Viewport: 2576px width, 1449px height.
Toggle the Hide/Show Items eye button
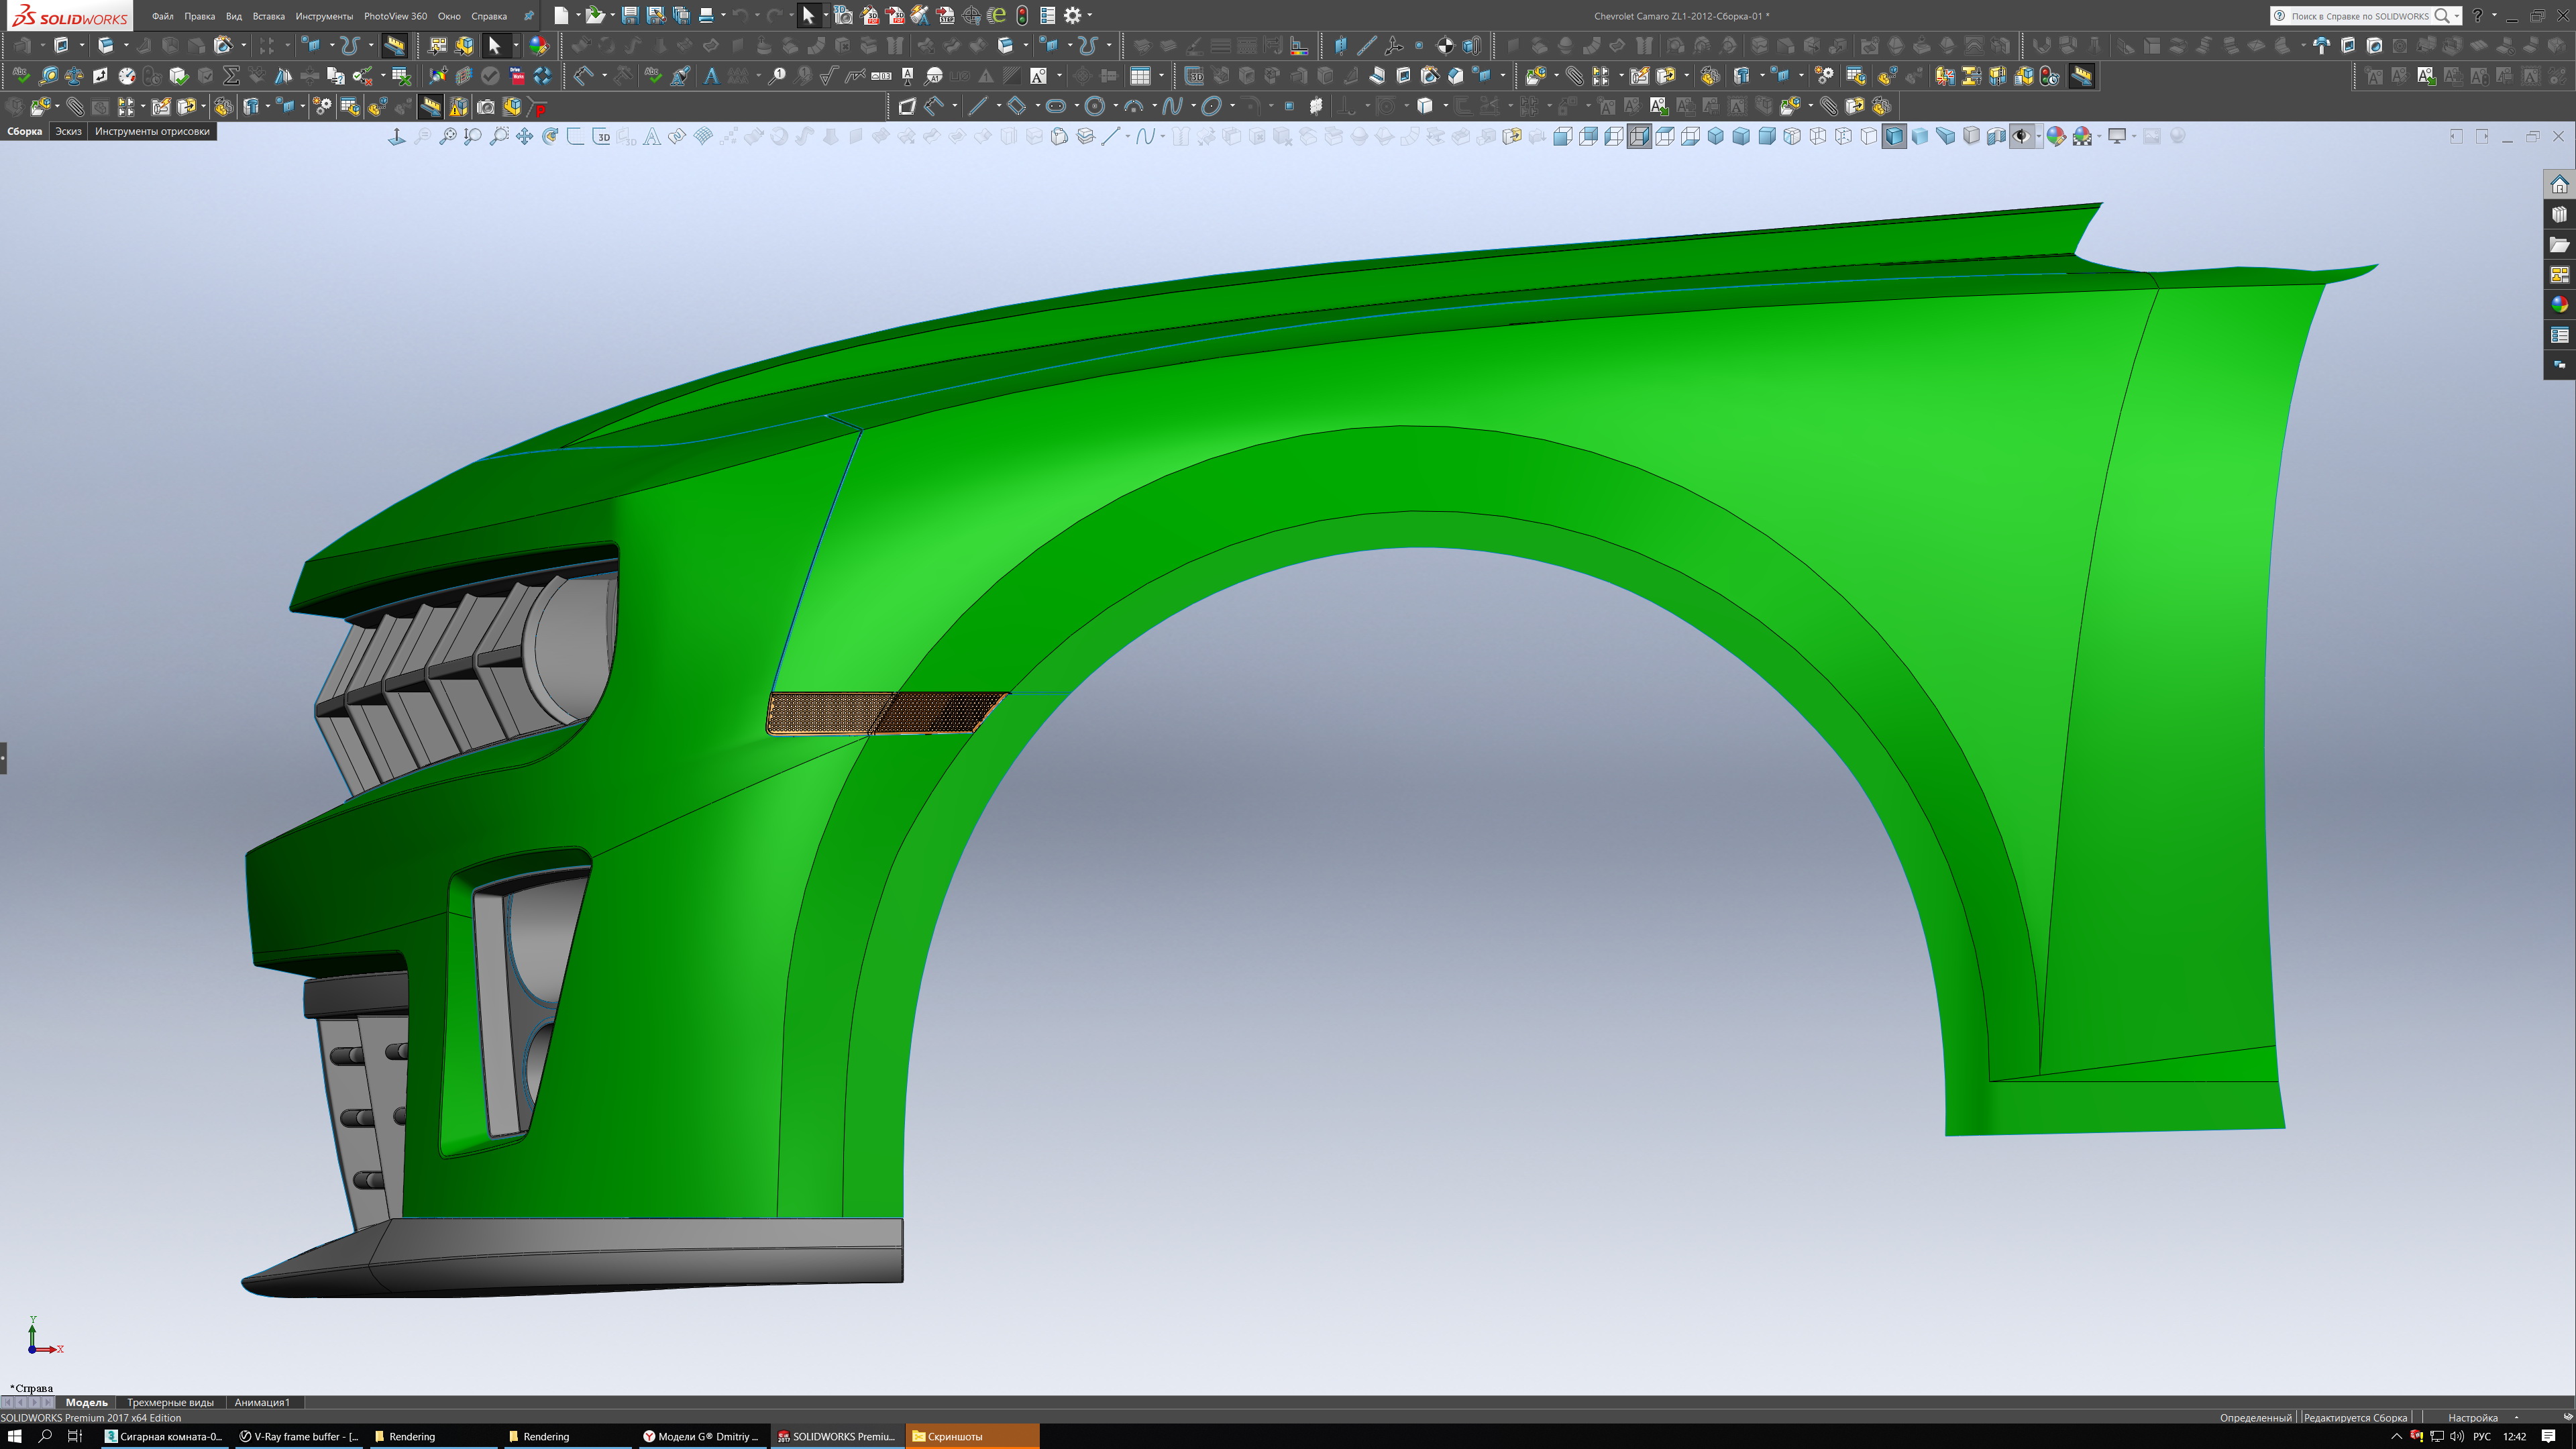[2021, 136]
